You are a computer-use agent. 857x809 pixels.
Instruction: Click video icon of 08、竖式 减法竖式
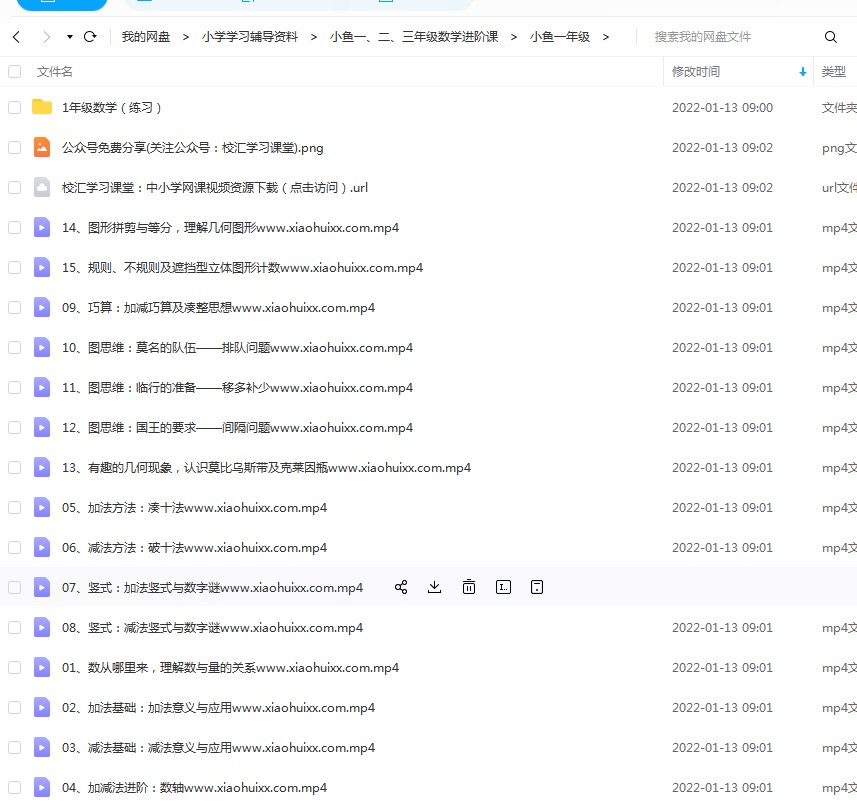tap(42, 627)
